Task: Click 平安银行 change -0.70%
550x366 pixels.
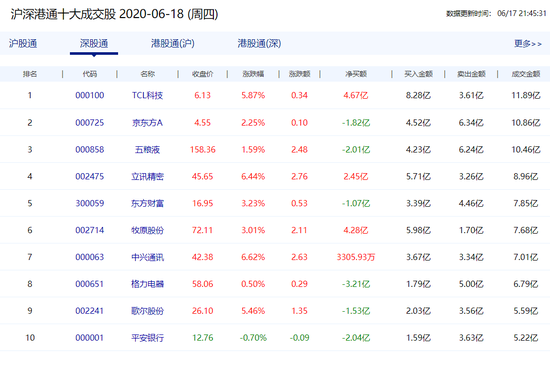Action: pos(253,338)
